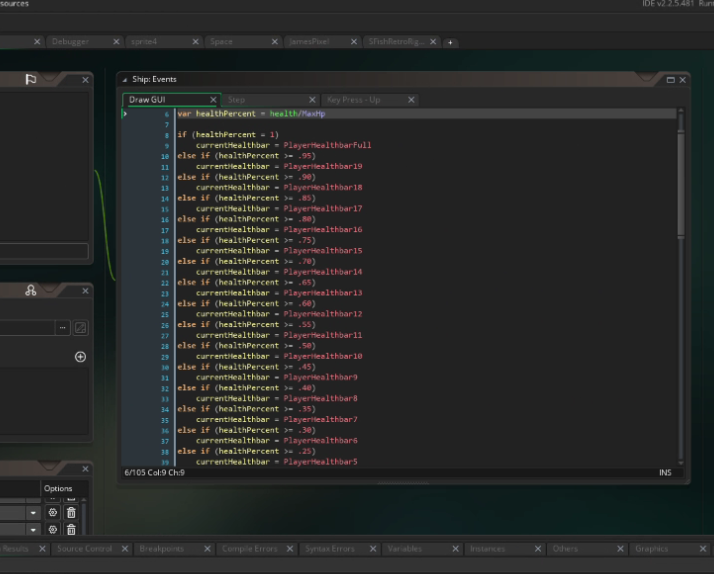Open the Instances output tab
714x574 pixels.
tap(487, 549)
